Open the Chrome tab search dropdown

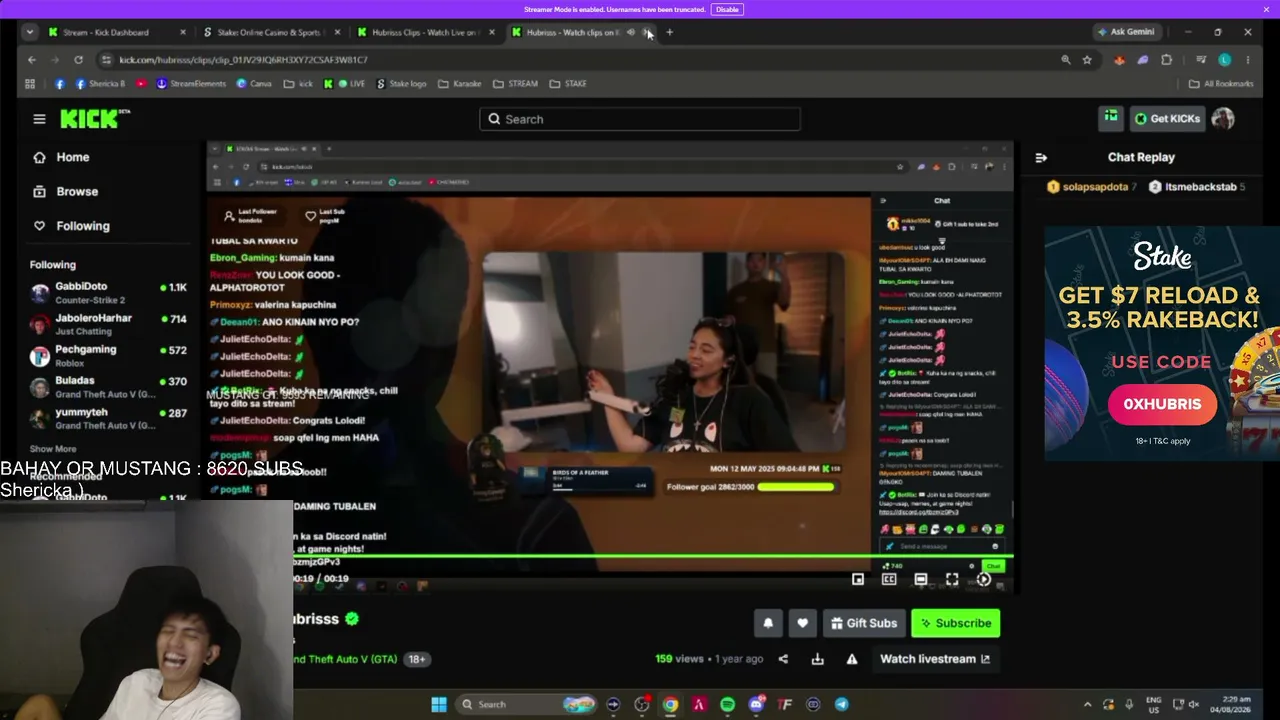tap(30, 32)
